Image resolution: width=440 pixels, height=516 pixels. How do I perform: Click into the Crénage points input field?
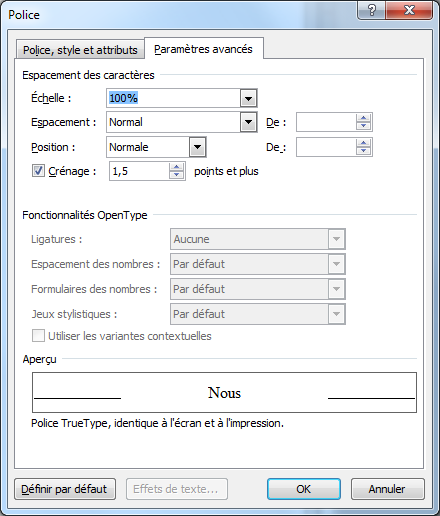(139, 171)
